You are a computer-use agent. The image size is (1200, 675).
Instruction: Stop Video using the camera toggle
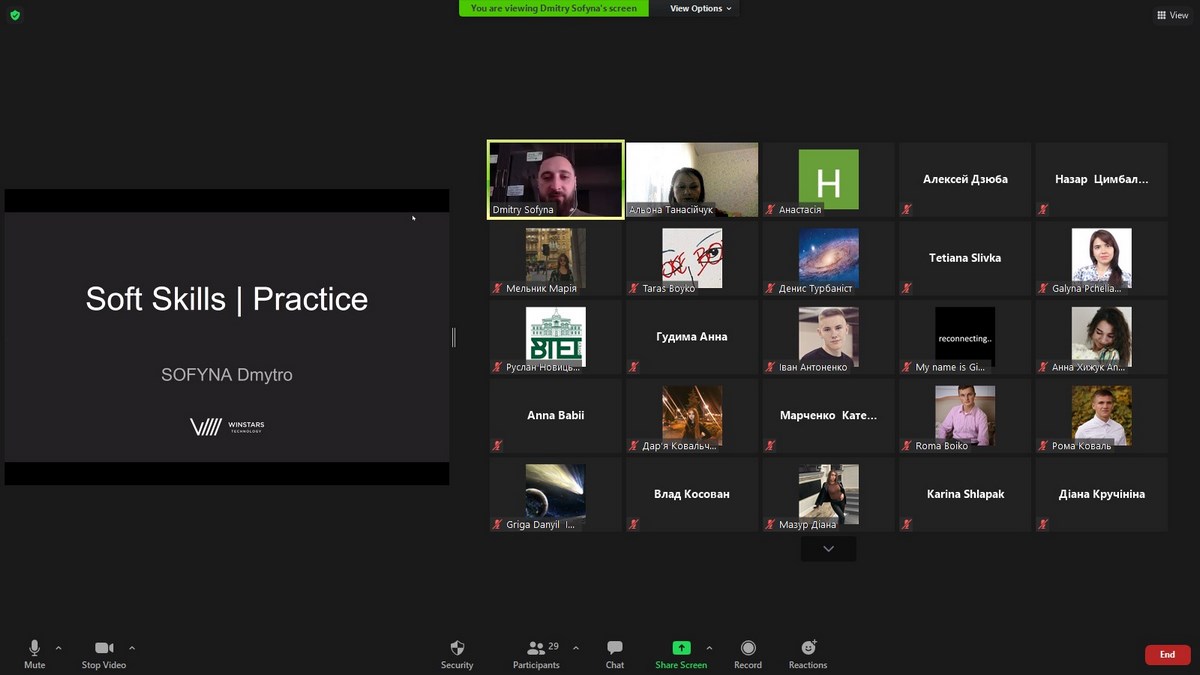pos(103,648)
